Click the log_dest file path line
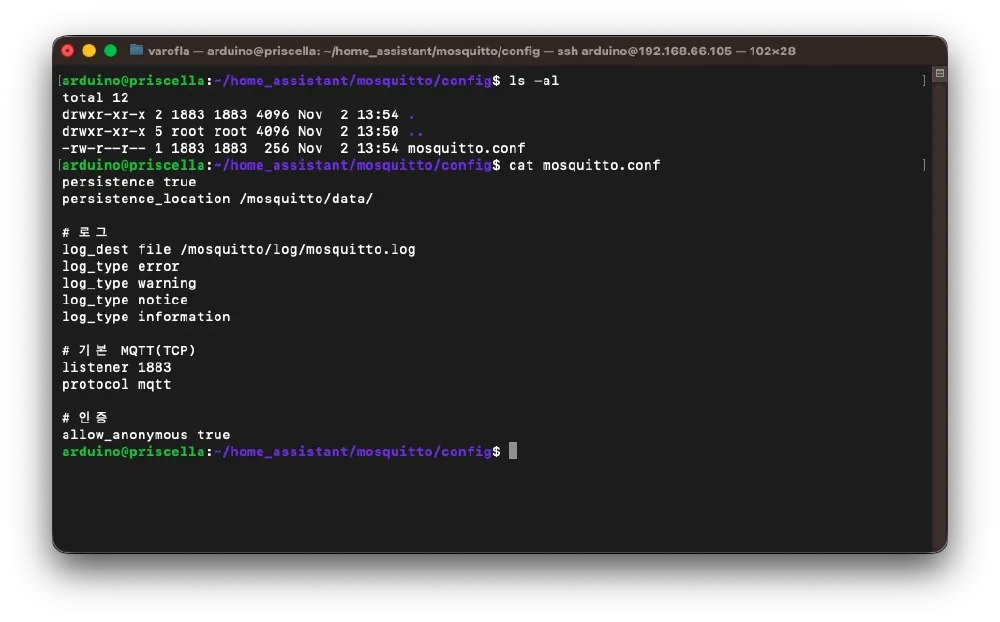 pyautogui.click(x=238, y=249)
